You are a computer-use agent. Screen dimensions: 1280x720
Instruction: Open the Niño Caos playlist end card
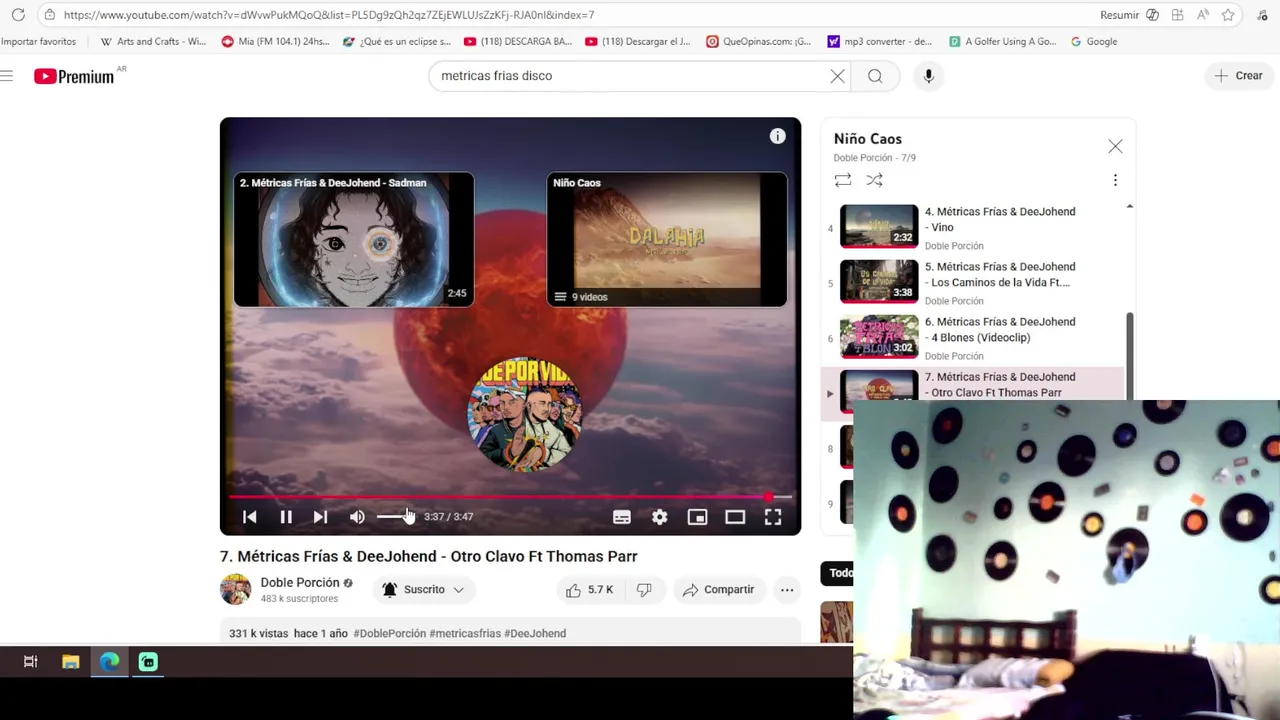click(667, 240)
